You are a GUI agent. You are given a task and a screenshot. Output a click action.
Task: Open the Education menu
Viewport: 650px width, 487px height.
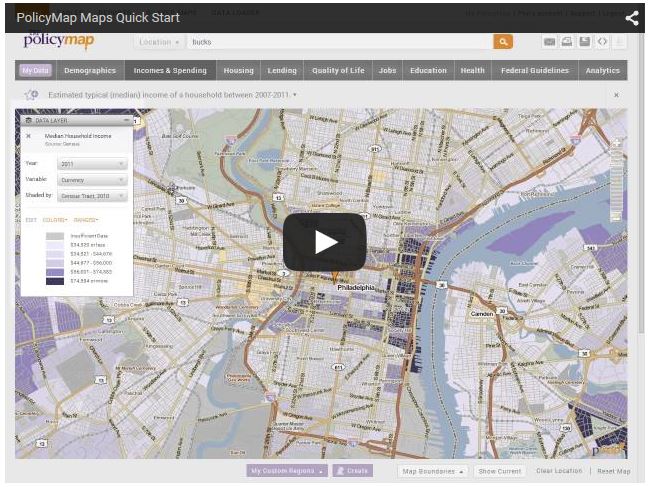(428, 70)
